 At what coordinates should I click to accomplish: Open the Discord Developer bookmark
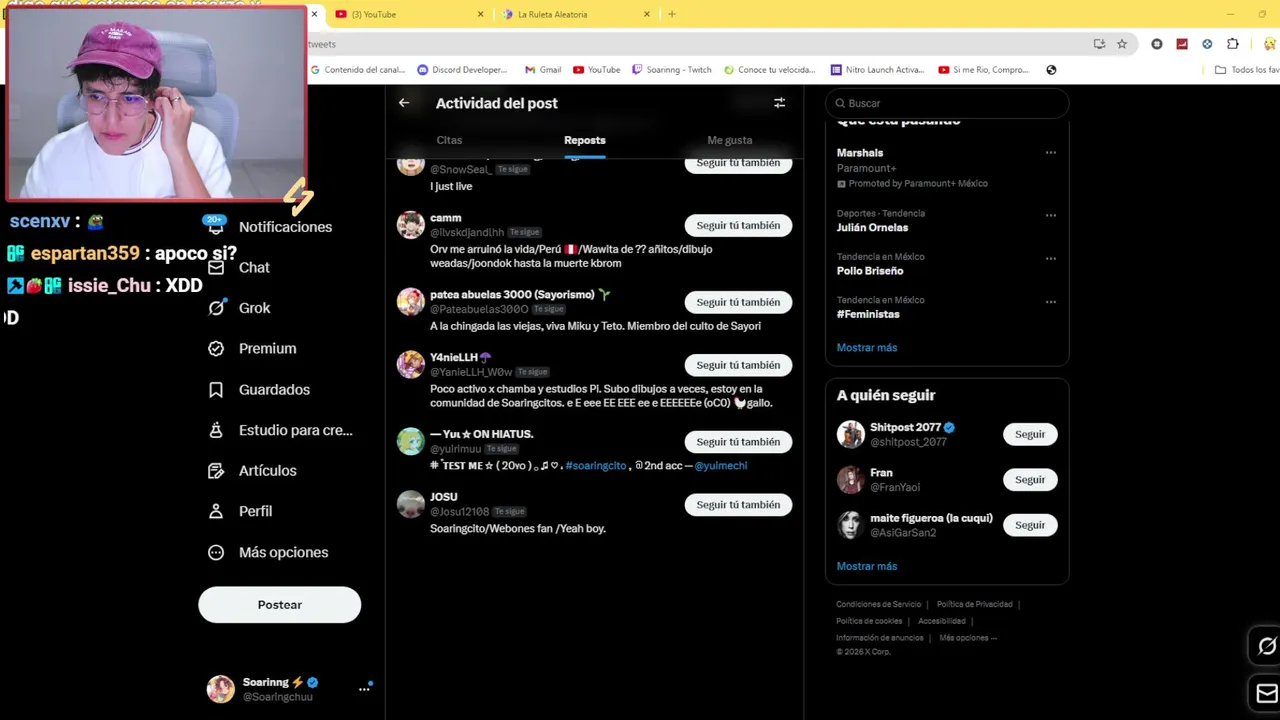[462, 70]
